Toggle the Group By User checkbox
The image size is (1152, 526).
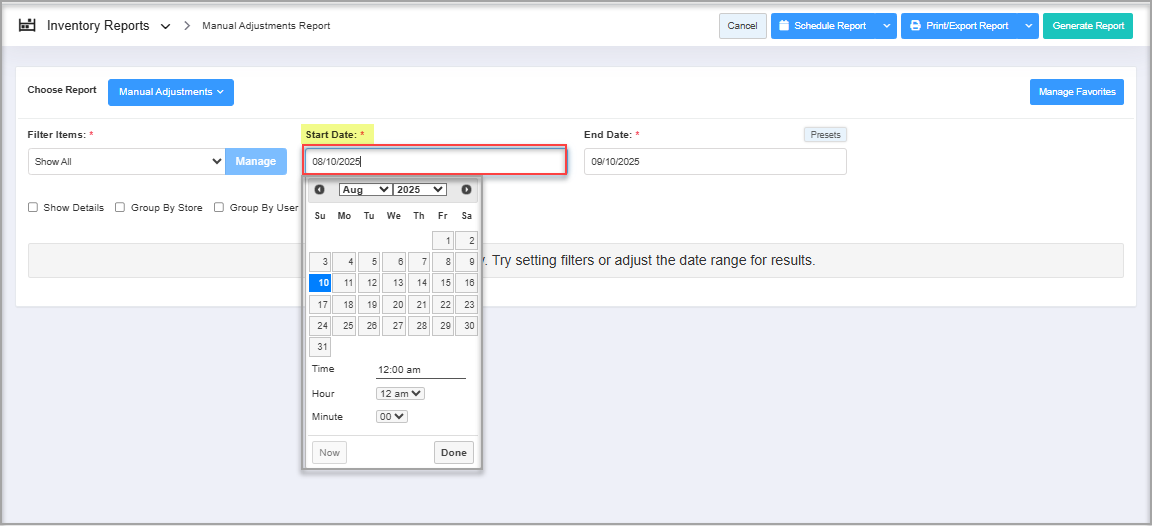[219, 208]
